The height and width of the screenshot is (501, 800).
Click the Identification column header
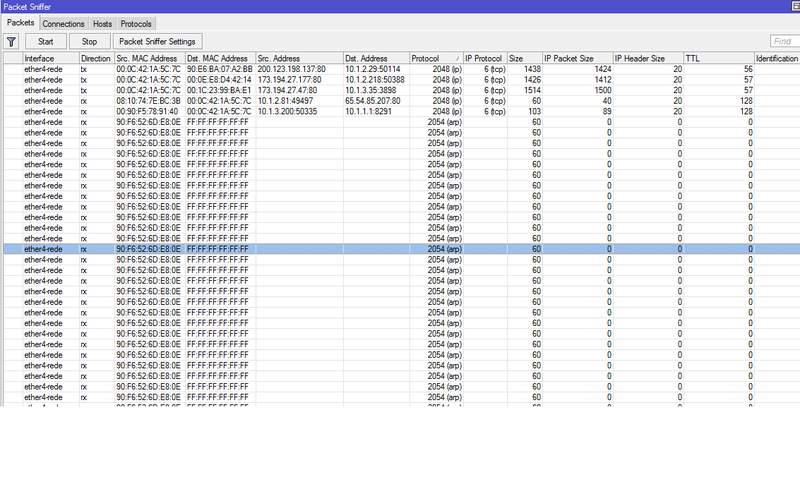pyautogui.click(x=777, y=58)
